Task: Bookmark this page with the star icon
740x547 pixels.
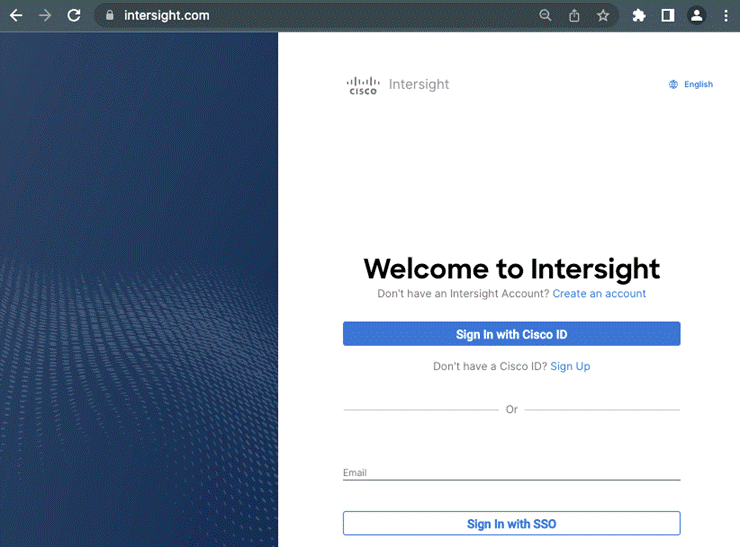Action: coord(603,16)
